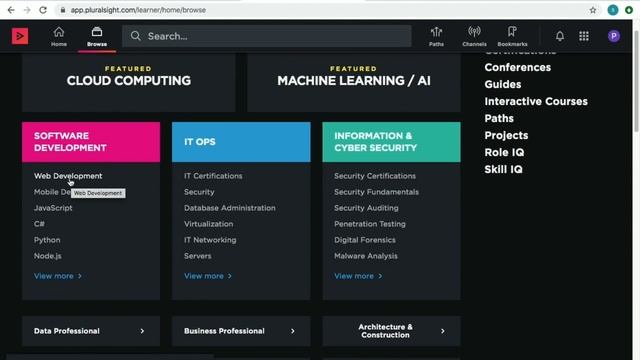The width and height of the screenshot is (640, 360).
Task: Click the search magnifier icon
Action: click(136, 36)
